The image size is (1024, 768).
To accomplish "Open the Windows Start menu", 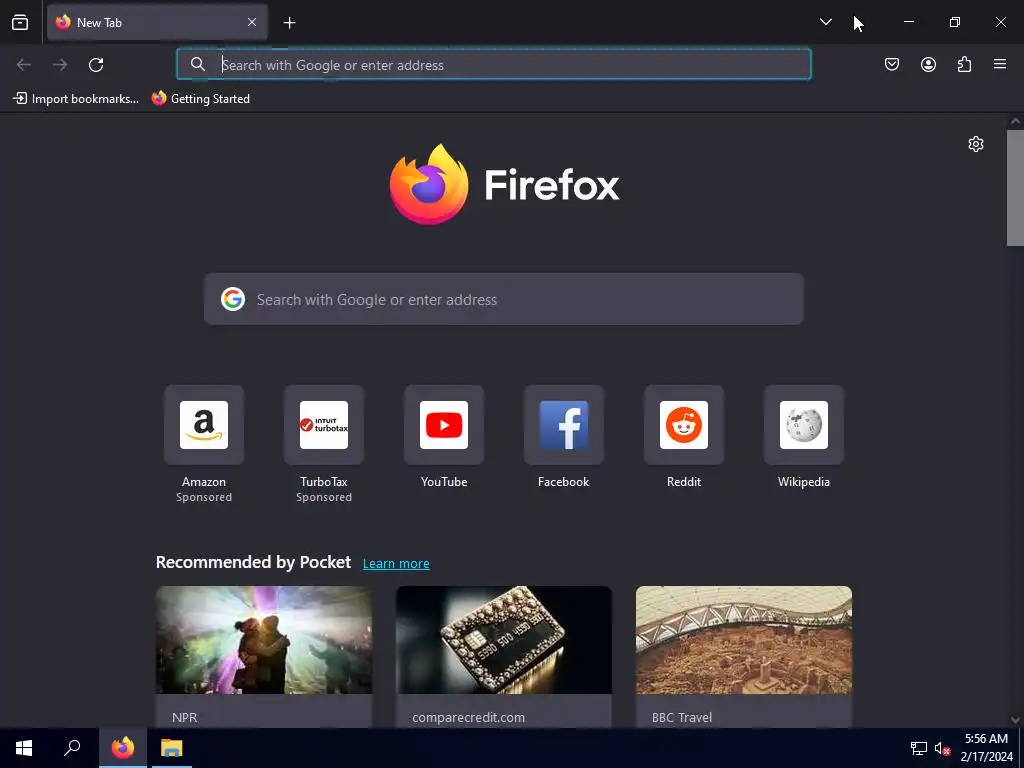I will coord(24,748).
